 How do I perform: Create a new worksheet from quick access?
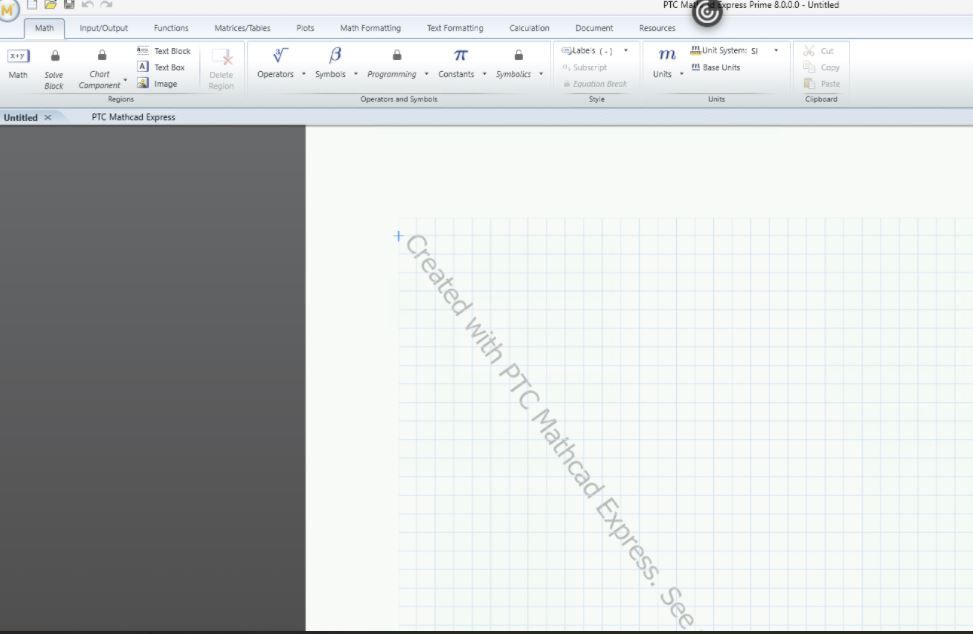click(32, 4)
